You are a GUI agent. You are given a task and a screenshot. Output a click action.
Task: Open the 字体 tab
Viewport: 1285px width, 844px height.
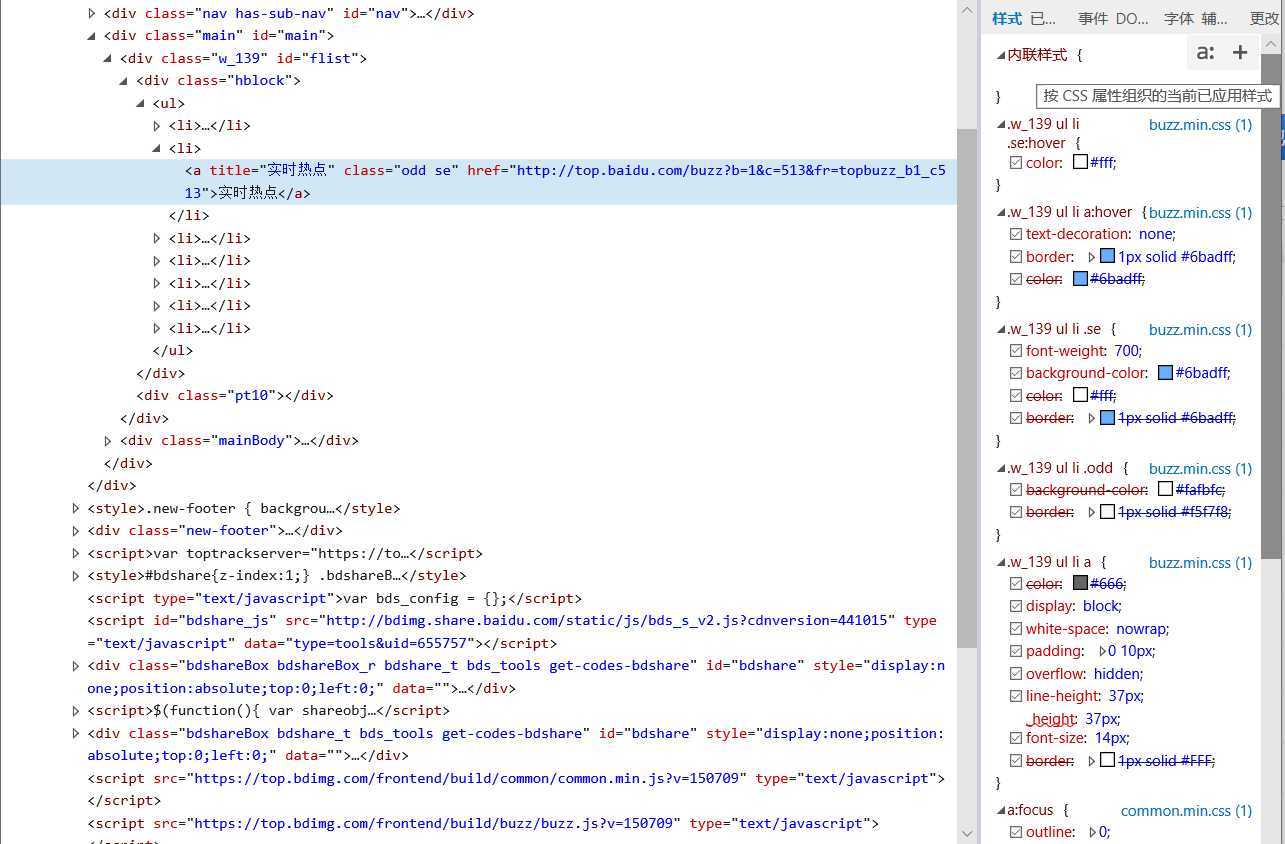(1179, 18)
